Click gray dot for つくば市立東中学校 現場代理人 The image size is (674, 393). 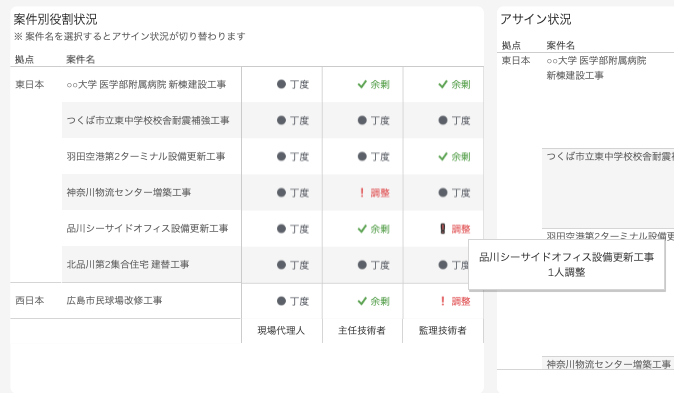click(x=281, y=120)
